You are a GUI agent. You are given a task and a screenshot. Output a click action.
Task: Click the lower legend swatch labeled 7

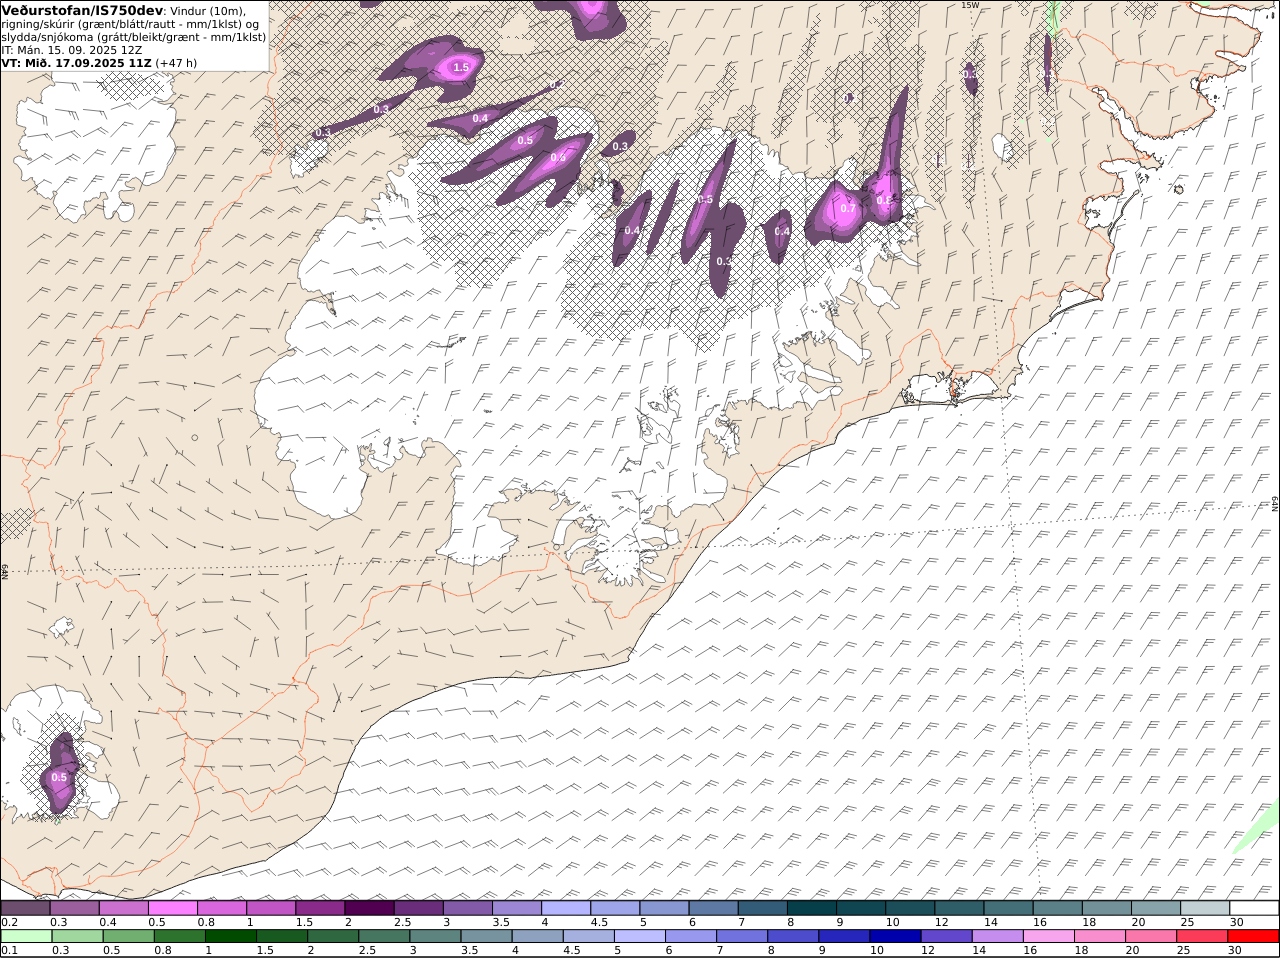(741, 937)
